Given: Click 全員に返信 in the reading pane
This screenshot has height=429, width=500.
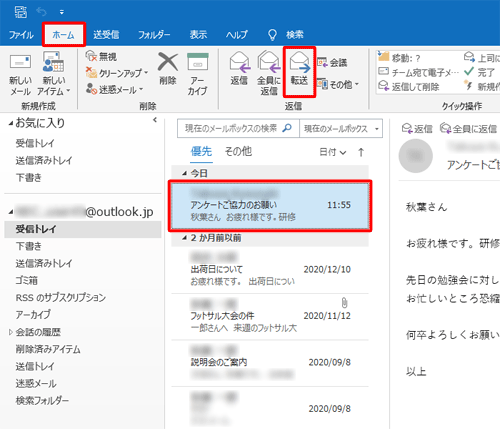Looking at the screenshot, I should pos(468,128).
